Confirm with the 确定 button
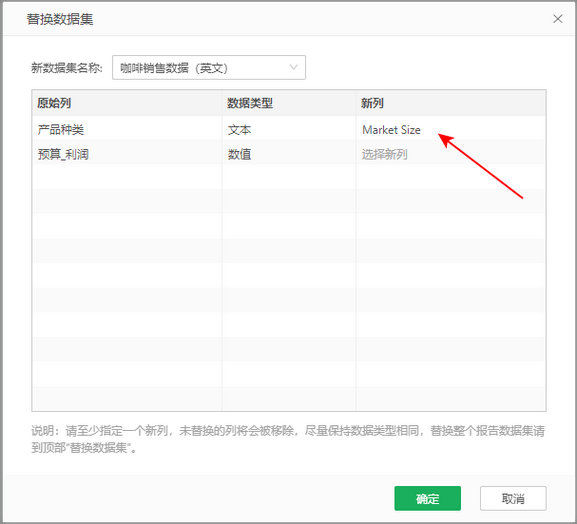 (x=427, y=498)
